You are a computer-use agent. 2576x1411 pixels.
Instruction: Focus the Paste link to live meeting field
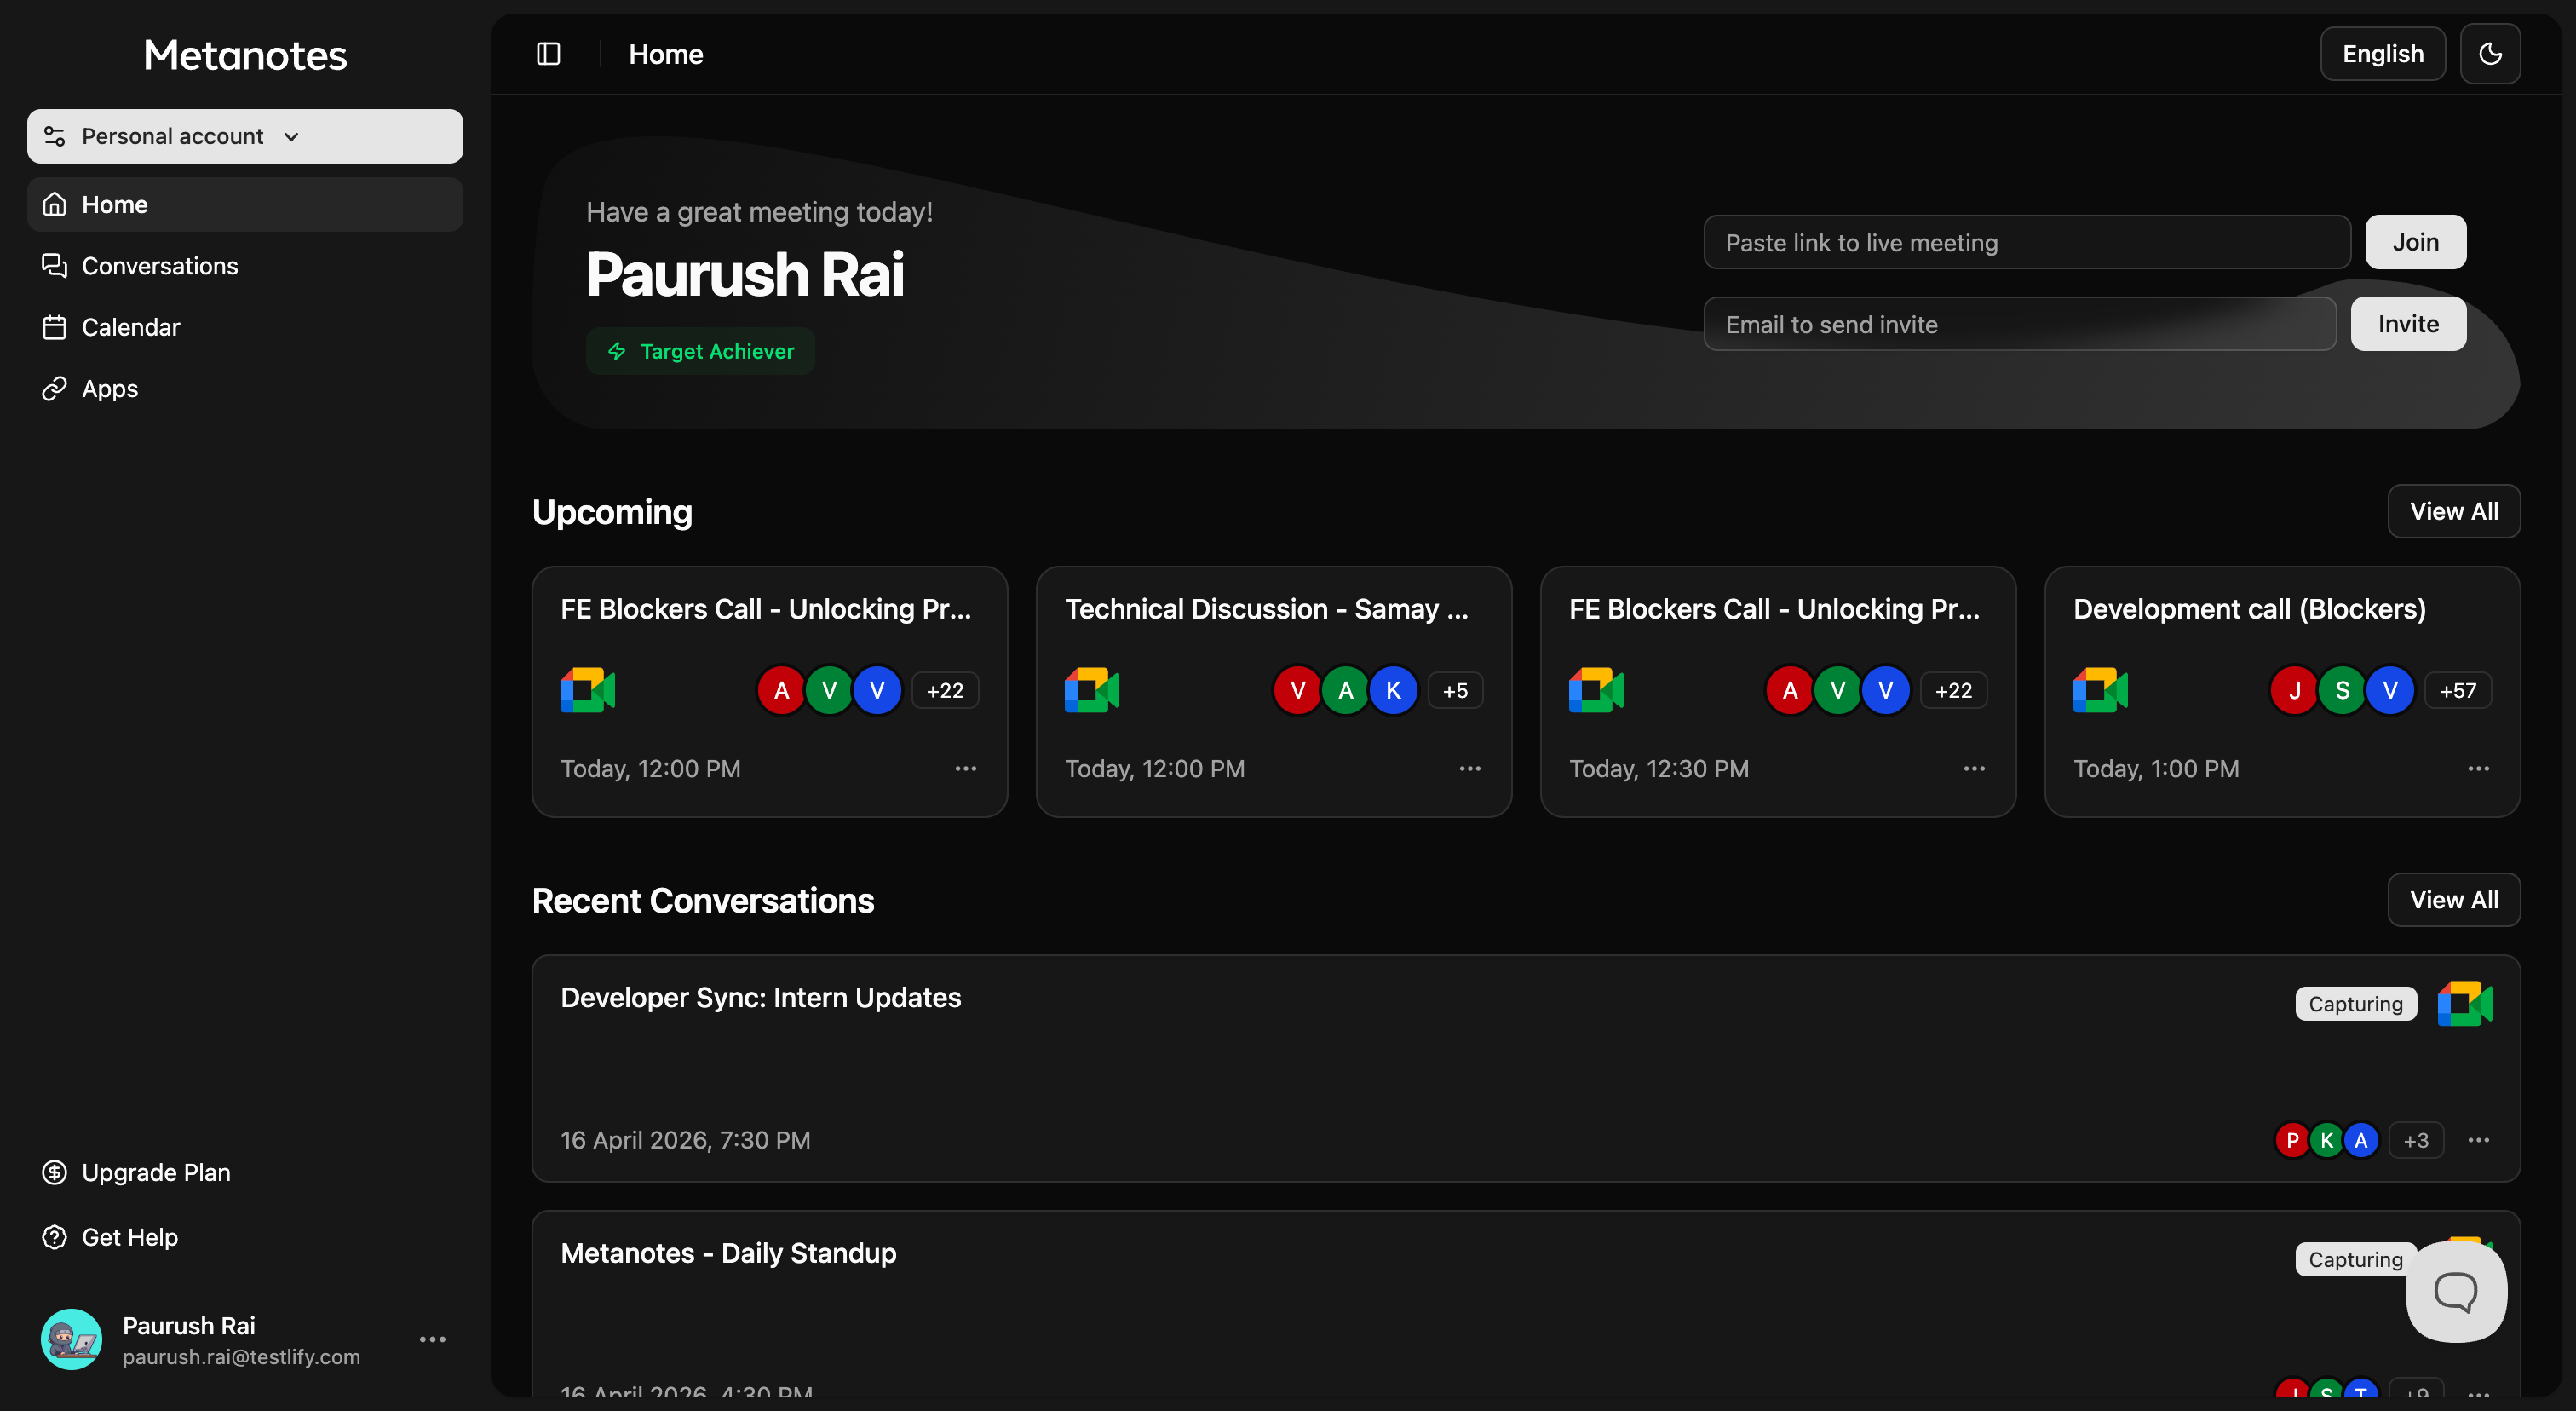(2026, 242)
